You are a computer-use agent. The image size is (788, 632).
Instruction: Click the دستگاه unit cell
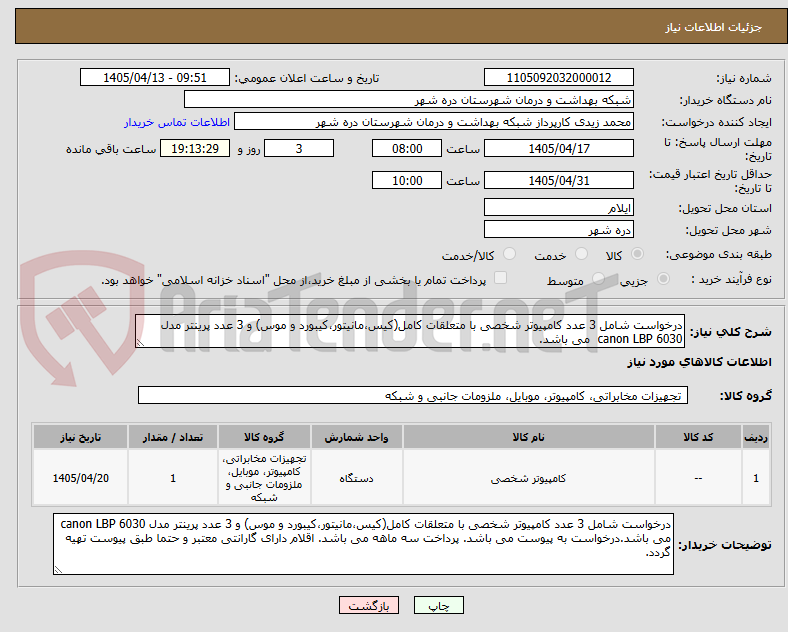(356, 478)
